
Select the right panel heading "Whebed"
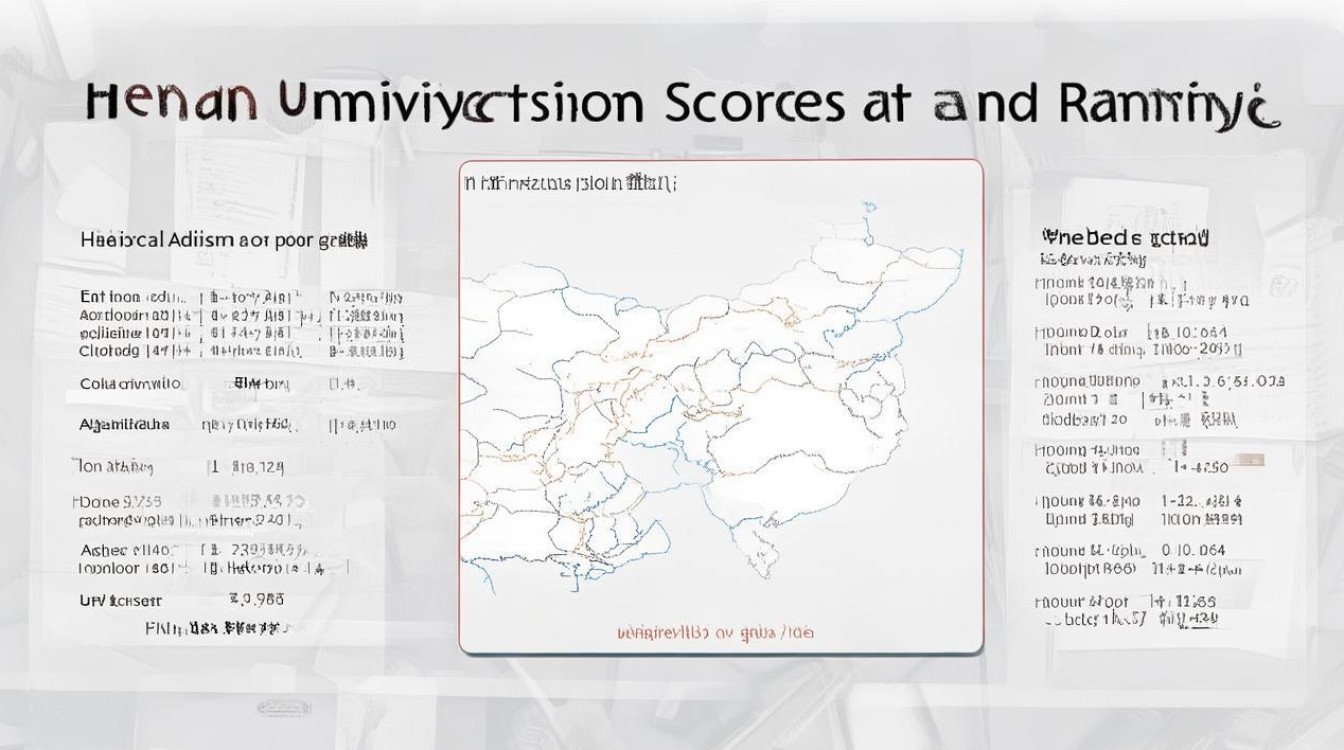[1125, 238]
